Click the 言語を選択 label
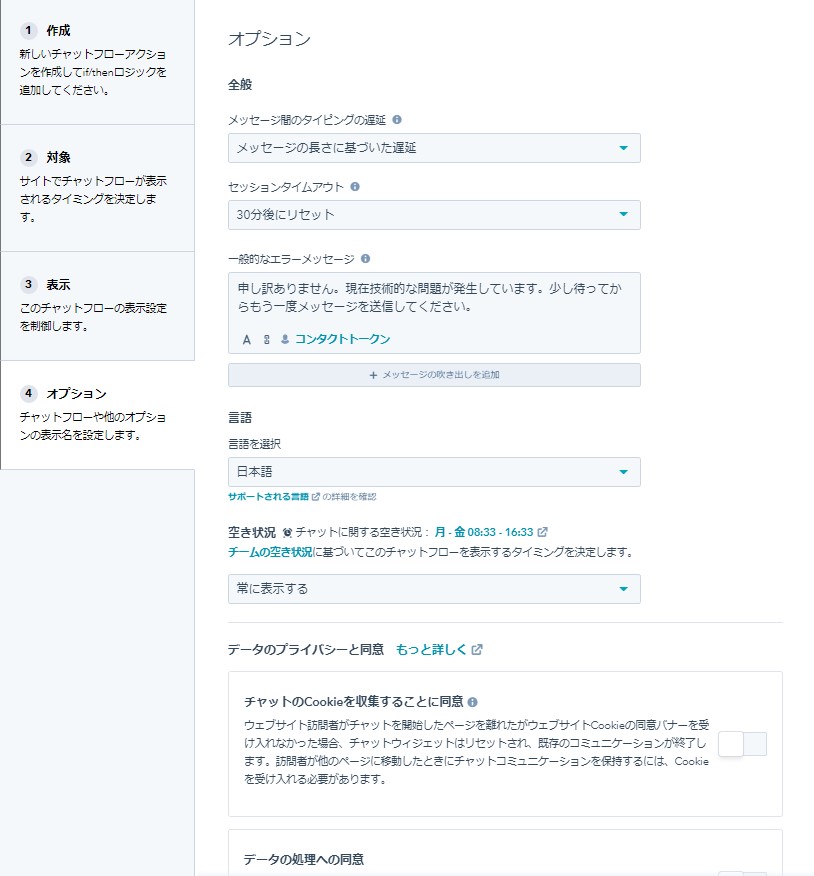 (x=254, y=444)
